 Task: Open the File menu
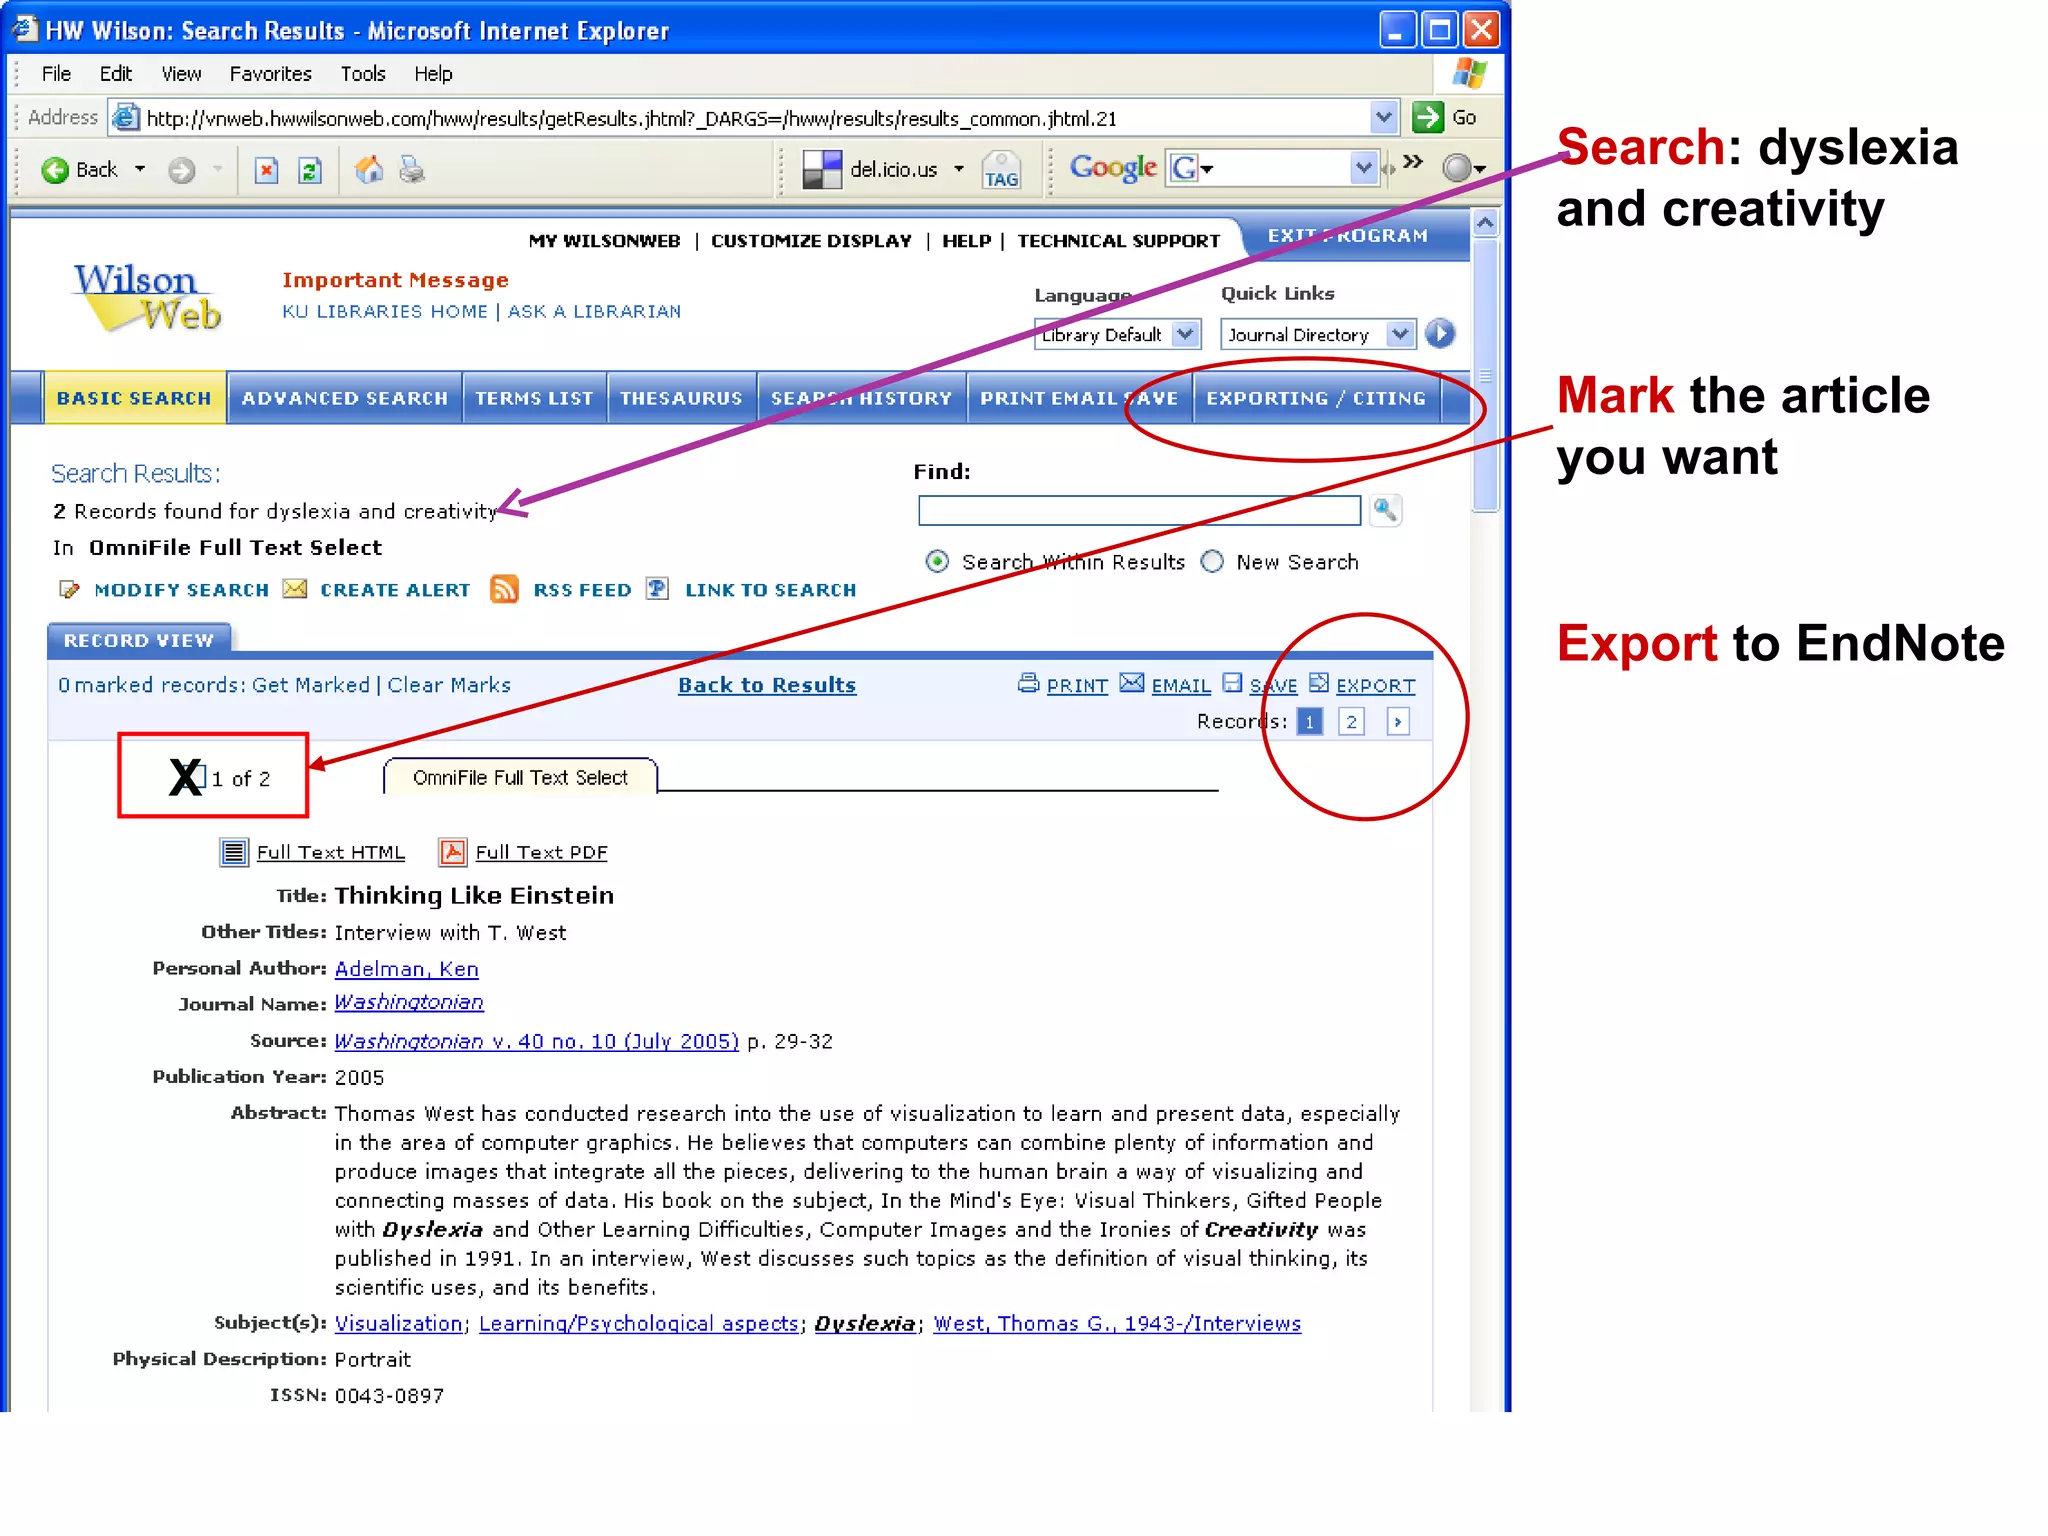point(56,74)
